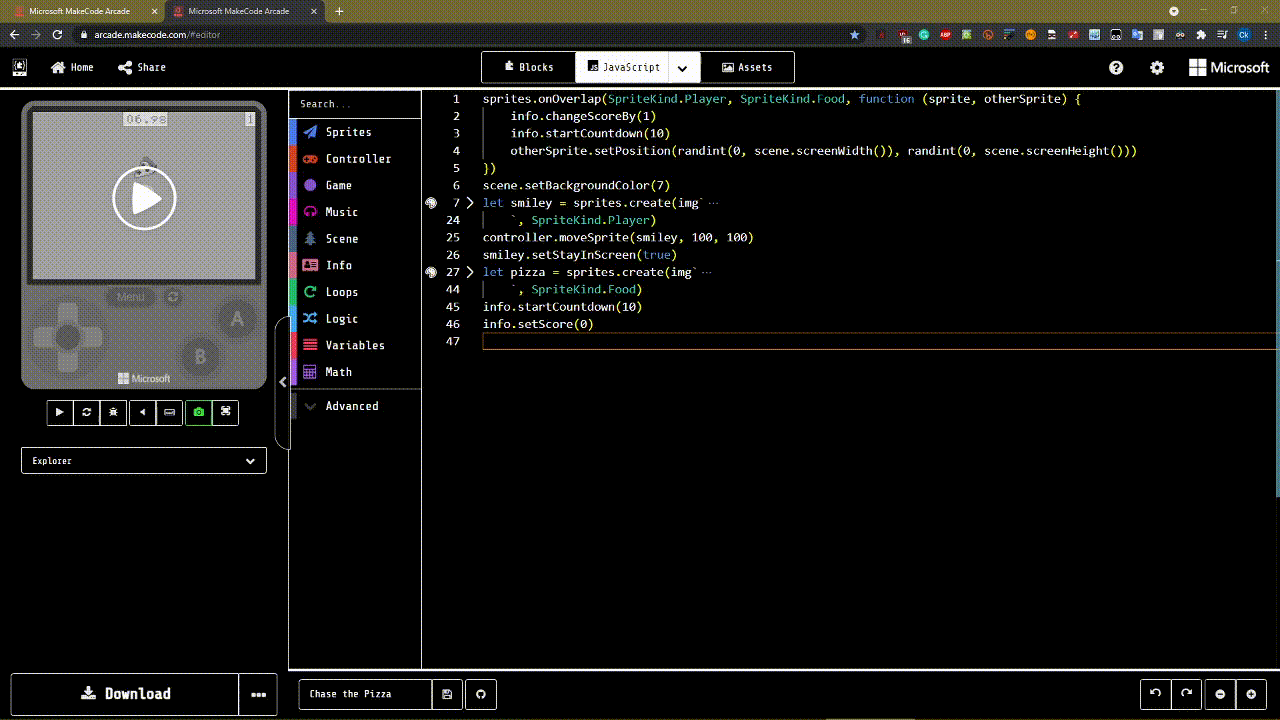Expand the folded code at line 7
The image size is (1280, 720).
[x=470, y=203]
